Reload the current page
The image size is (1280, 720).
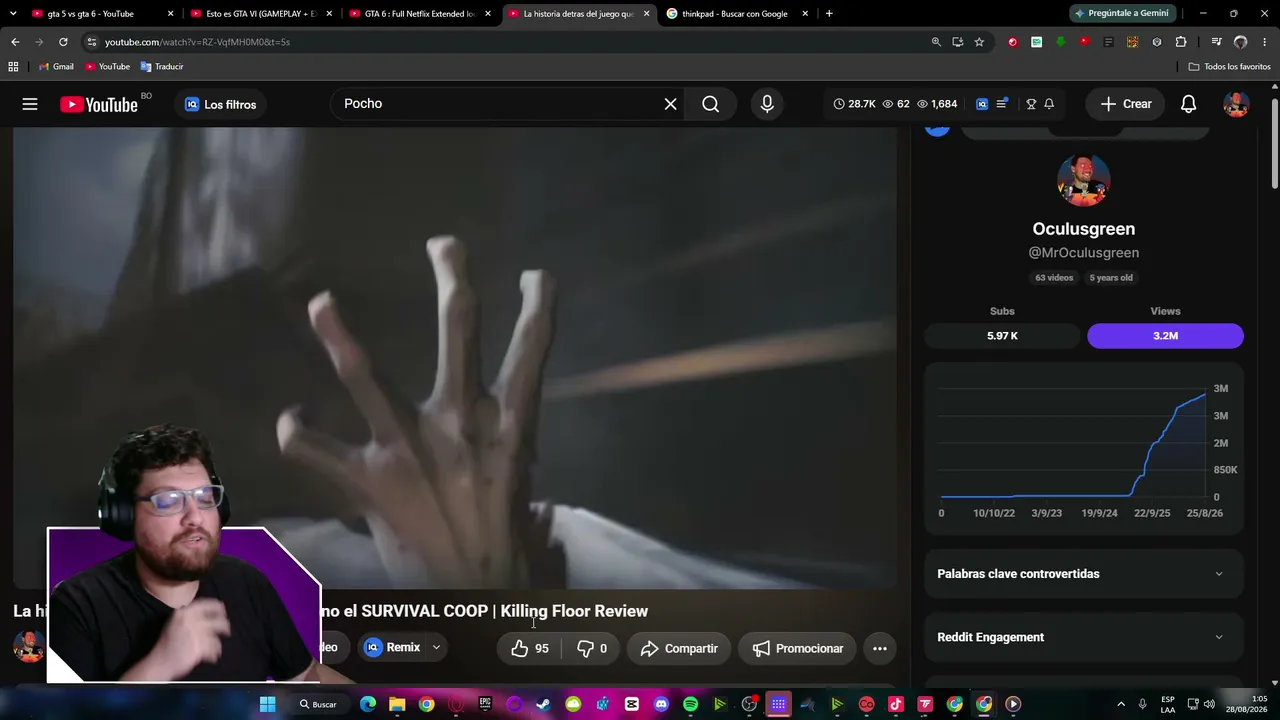tap(63, 42)
